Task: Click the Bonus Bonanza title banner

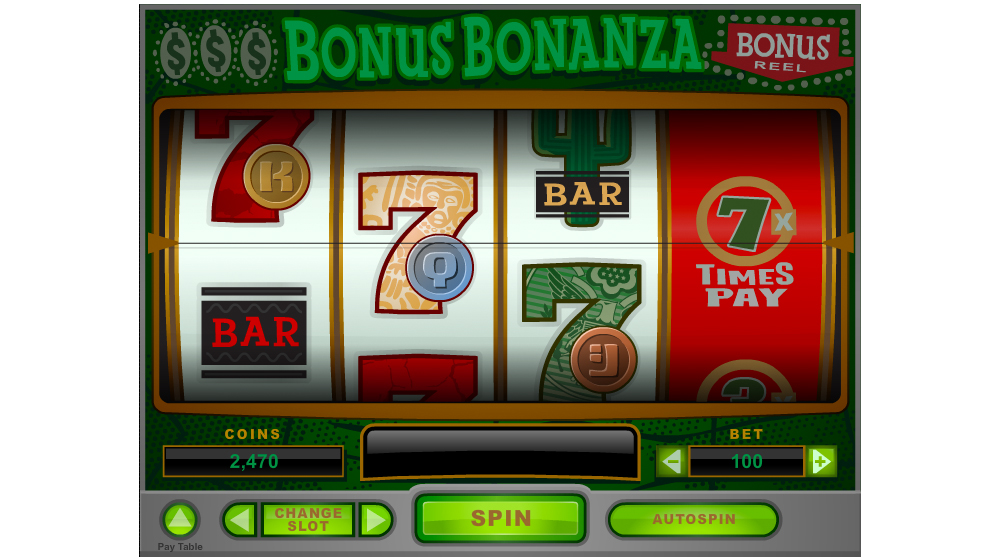Action: (494, 48)
